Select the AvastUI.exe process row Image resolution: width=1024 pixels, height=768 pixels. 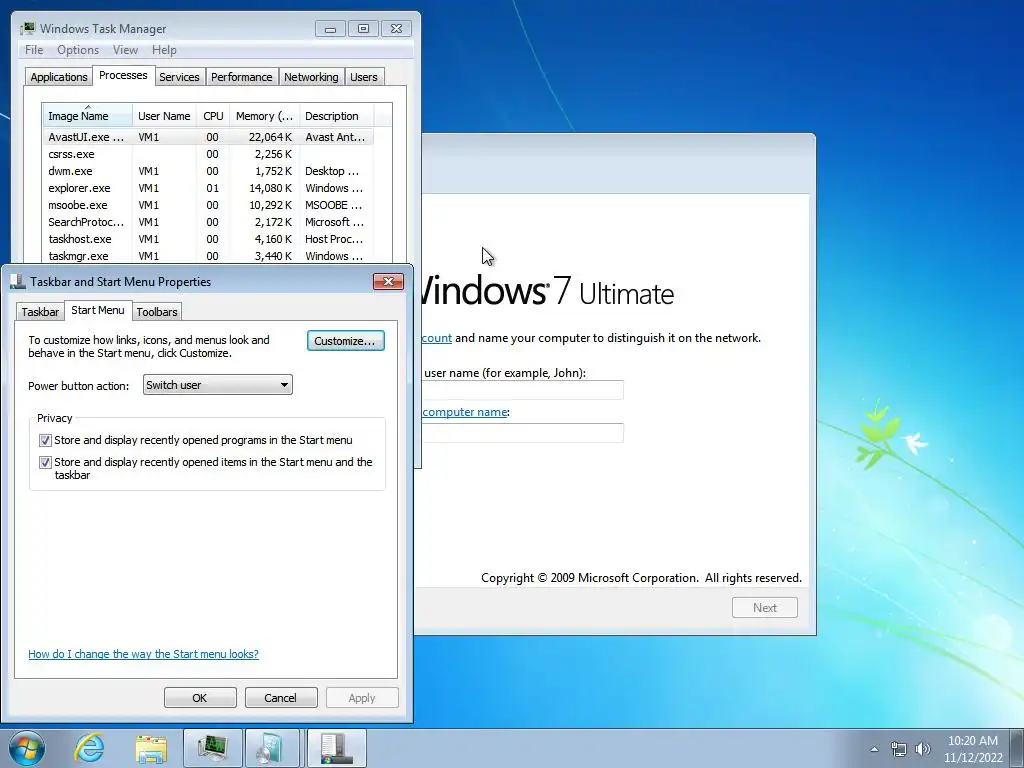click(208, 136)
